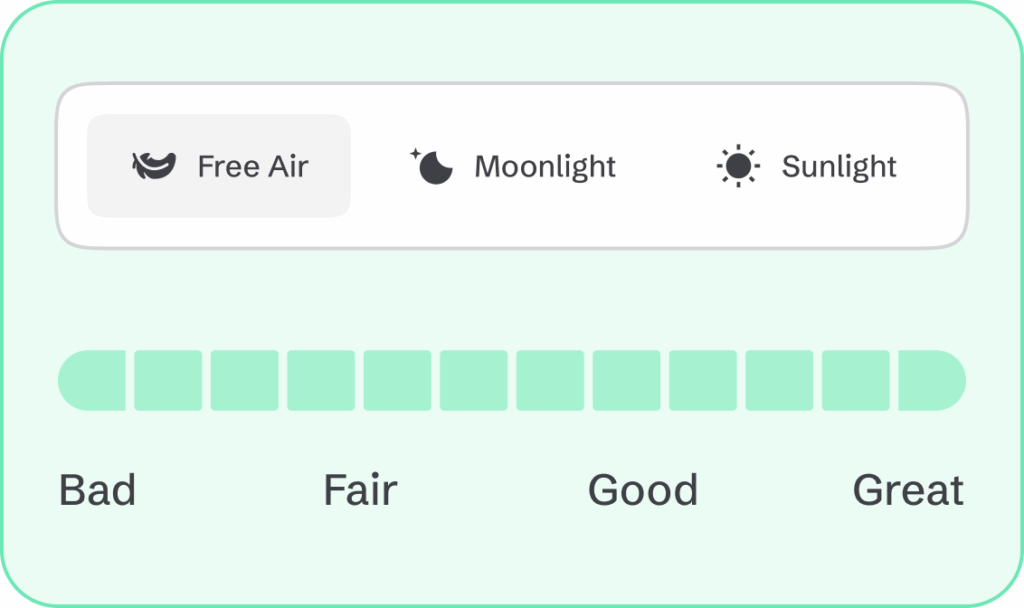The image size is (1024, 608).
Task: Click the leftmost rounded rating segment
Action: click(92, 380)
